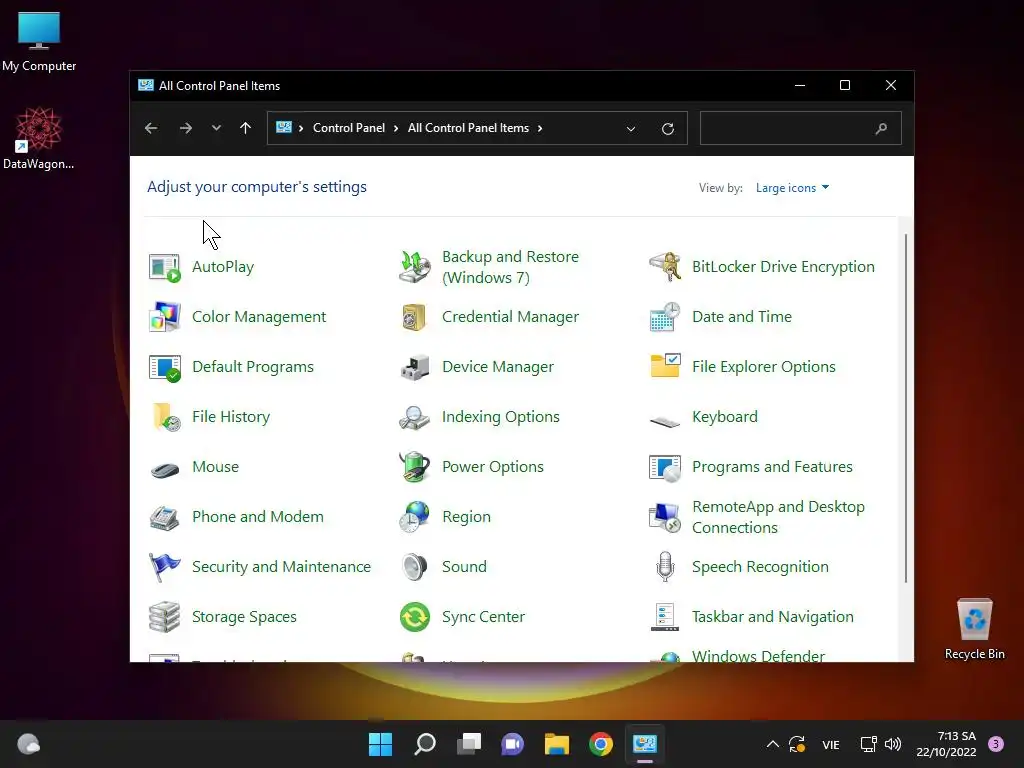The width and height of the screenshot is (1024, 768).
Task: Click the search magnifier icon in search box
Action: [x=881, y=129]
